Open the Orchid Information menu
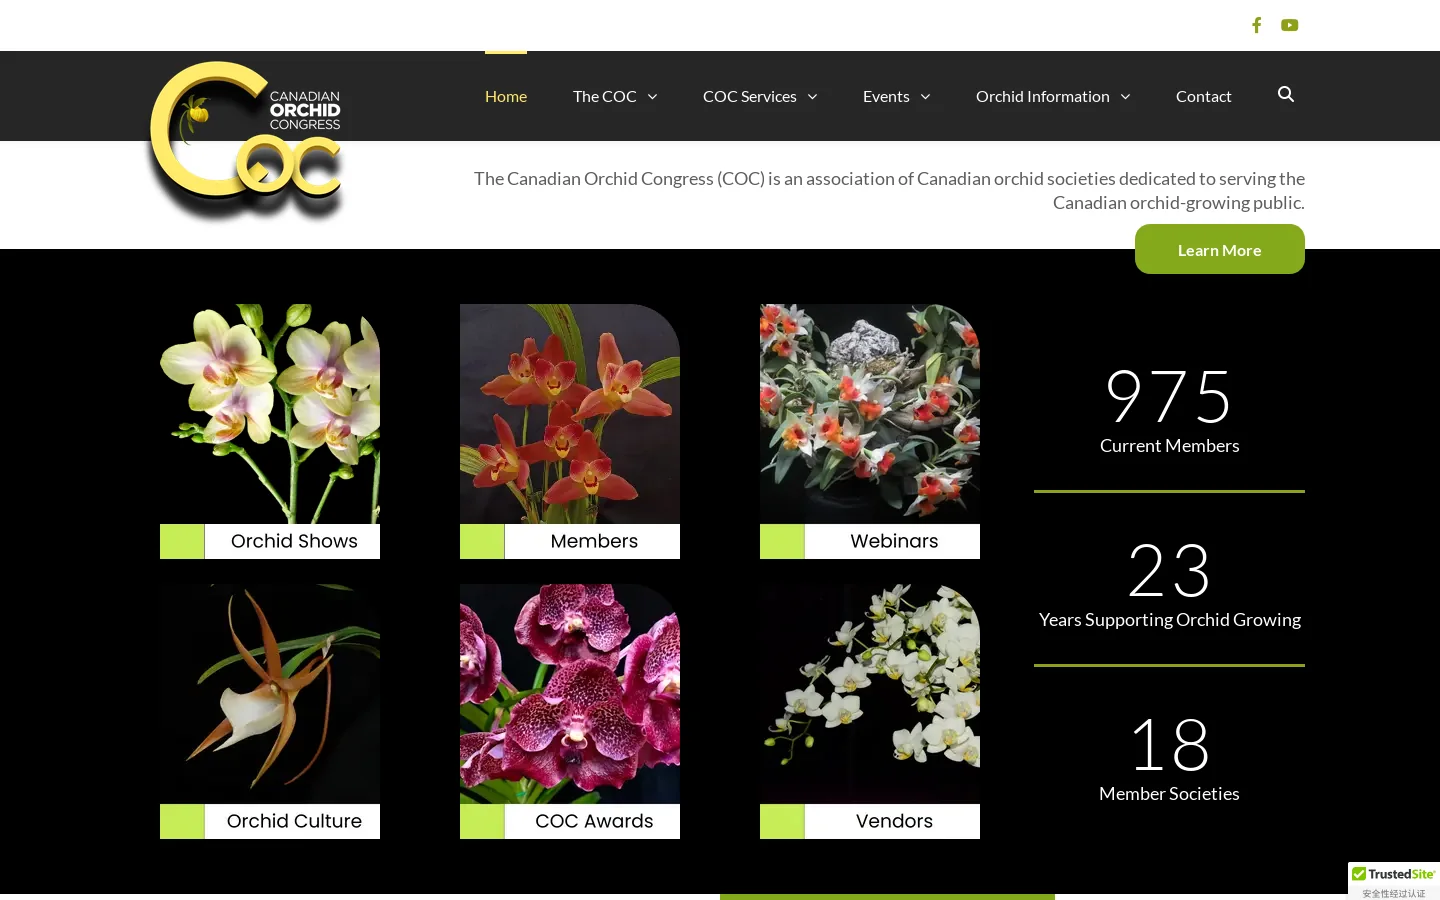Viewport: 1440px width, 900px height. (1043, 96)
